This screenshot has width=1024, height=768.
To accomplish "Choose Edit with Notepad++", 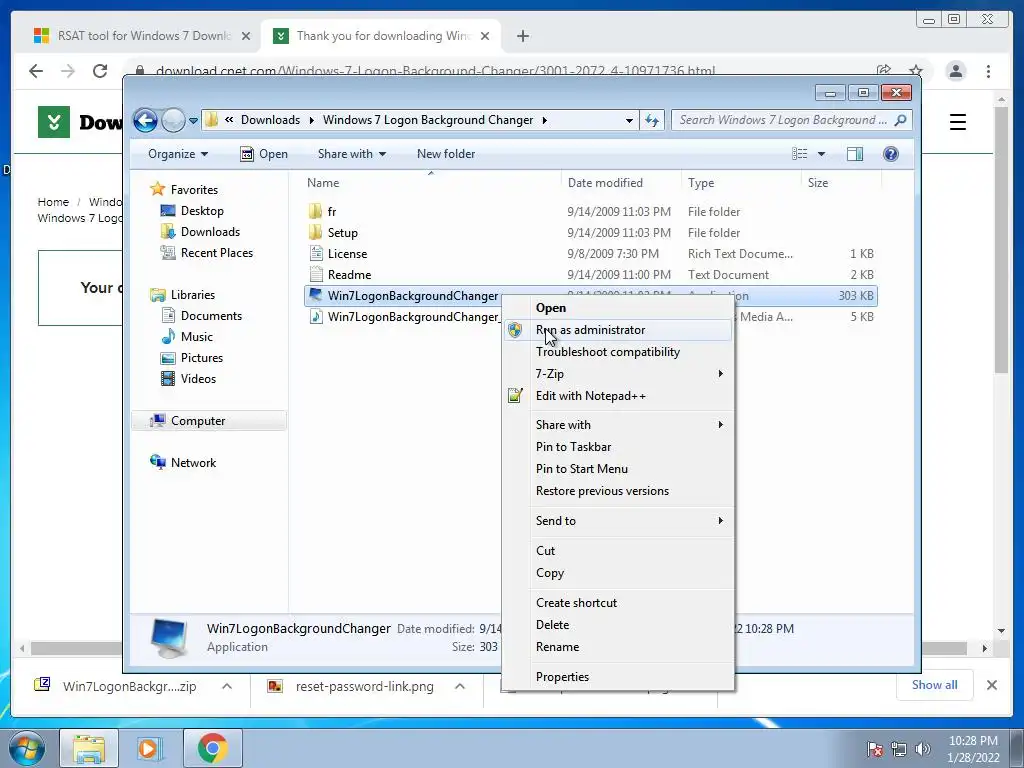I will coord(618,396).
